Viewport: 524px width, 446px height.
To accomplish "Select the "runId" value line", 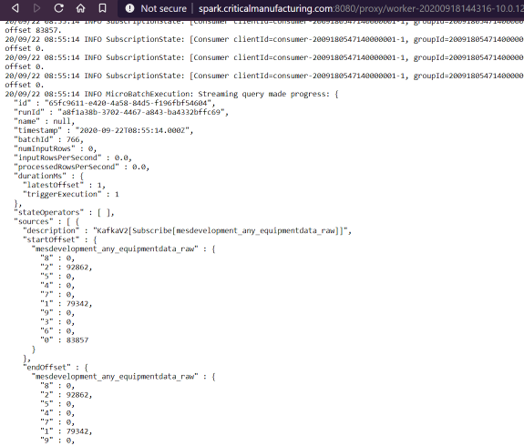I will point(121,112).
